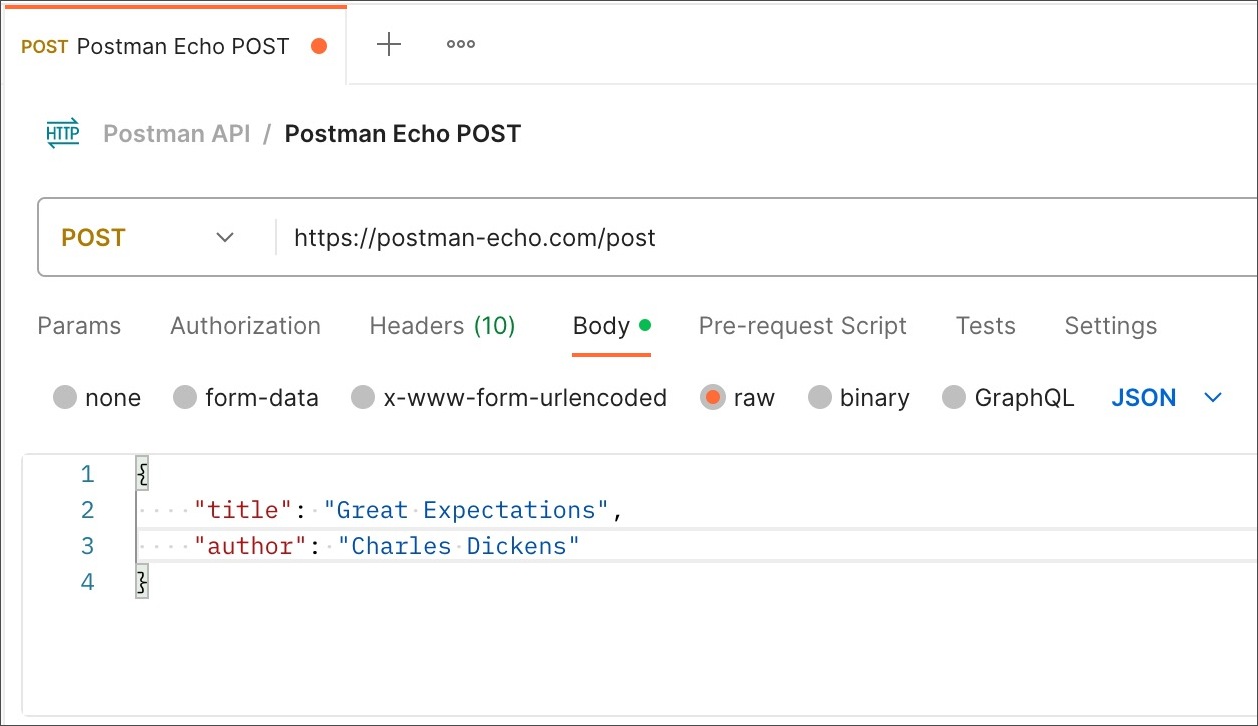Viewport: 1258px width, 726px height.
Task: Switch to the Params tab
Action: [79, 326]
